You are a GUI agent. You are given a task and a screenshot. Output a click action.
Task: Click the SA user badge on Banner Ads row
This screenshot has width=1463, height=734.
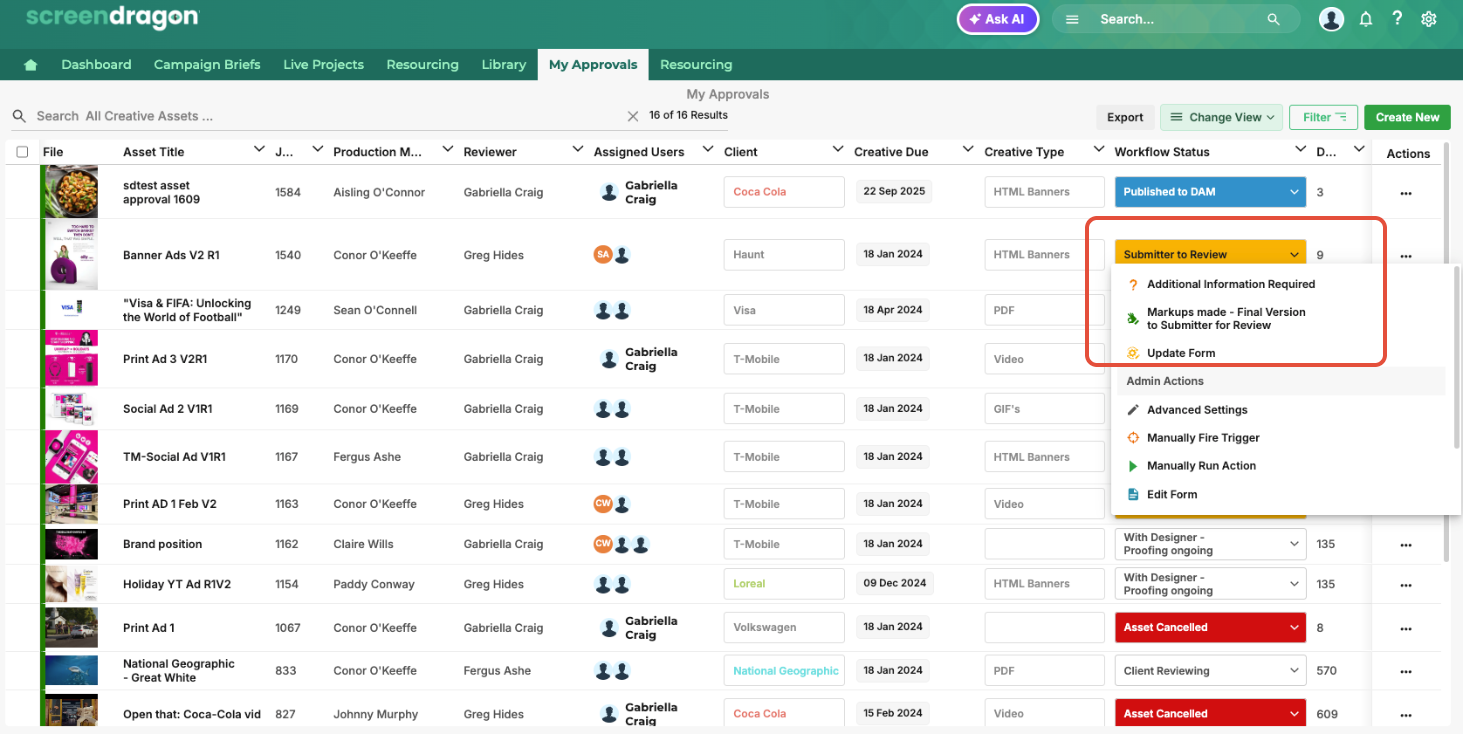click(602, 254)
